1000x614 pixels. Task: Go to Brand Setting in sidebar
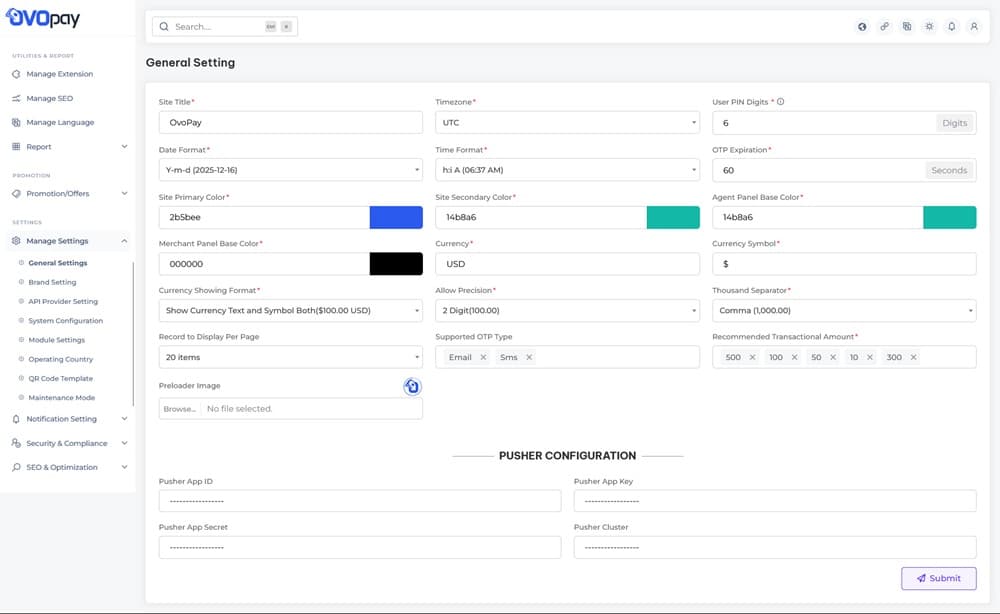coord(52,282)
